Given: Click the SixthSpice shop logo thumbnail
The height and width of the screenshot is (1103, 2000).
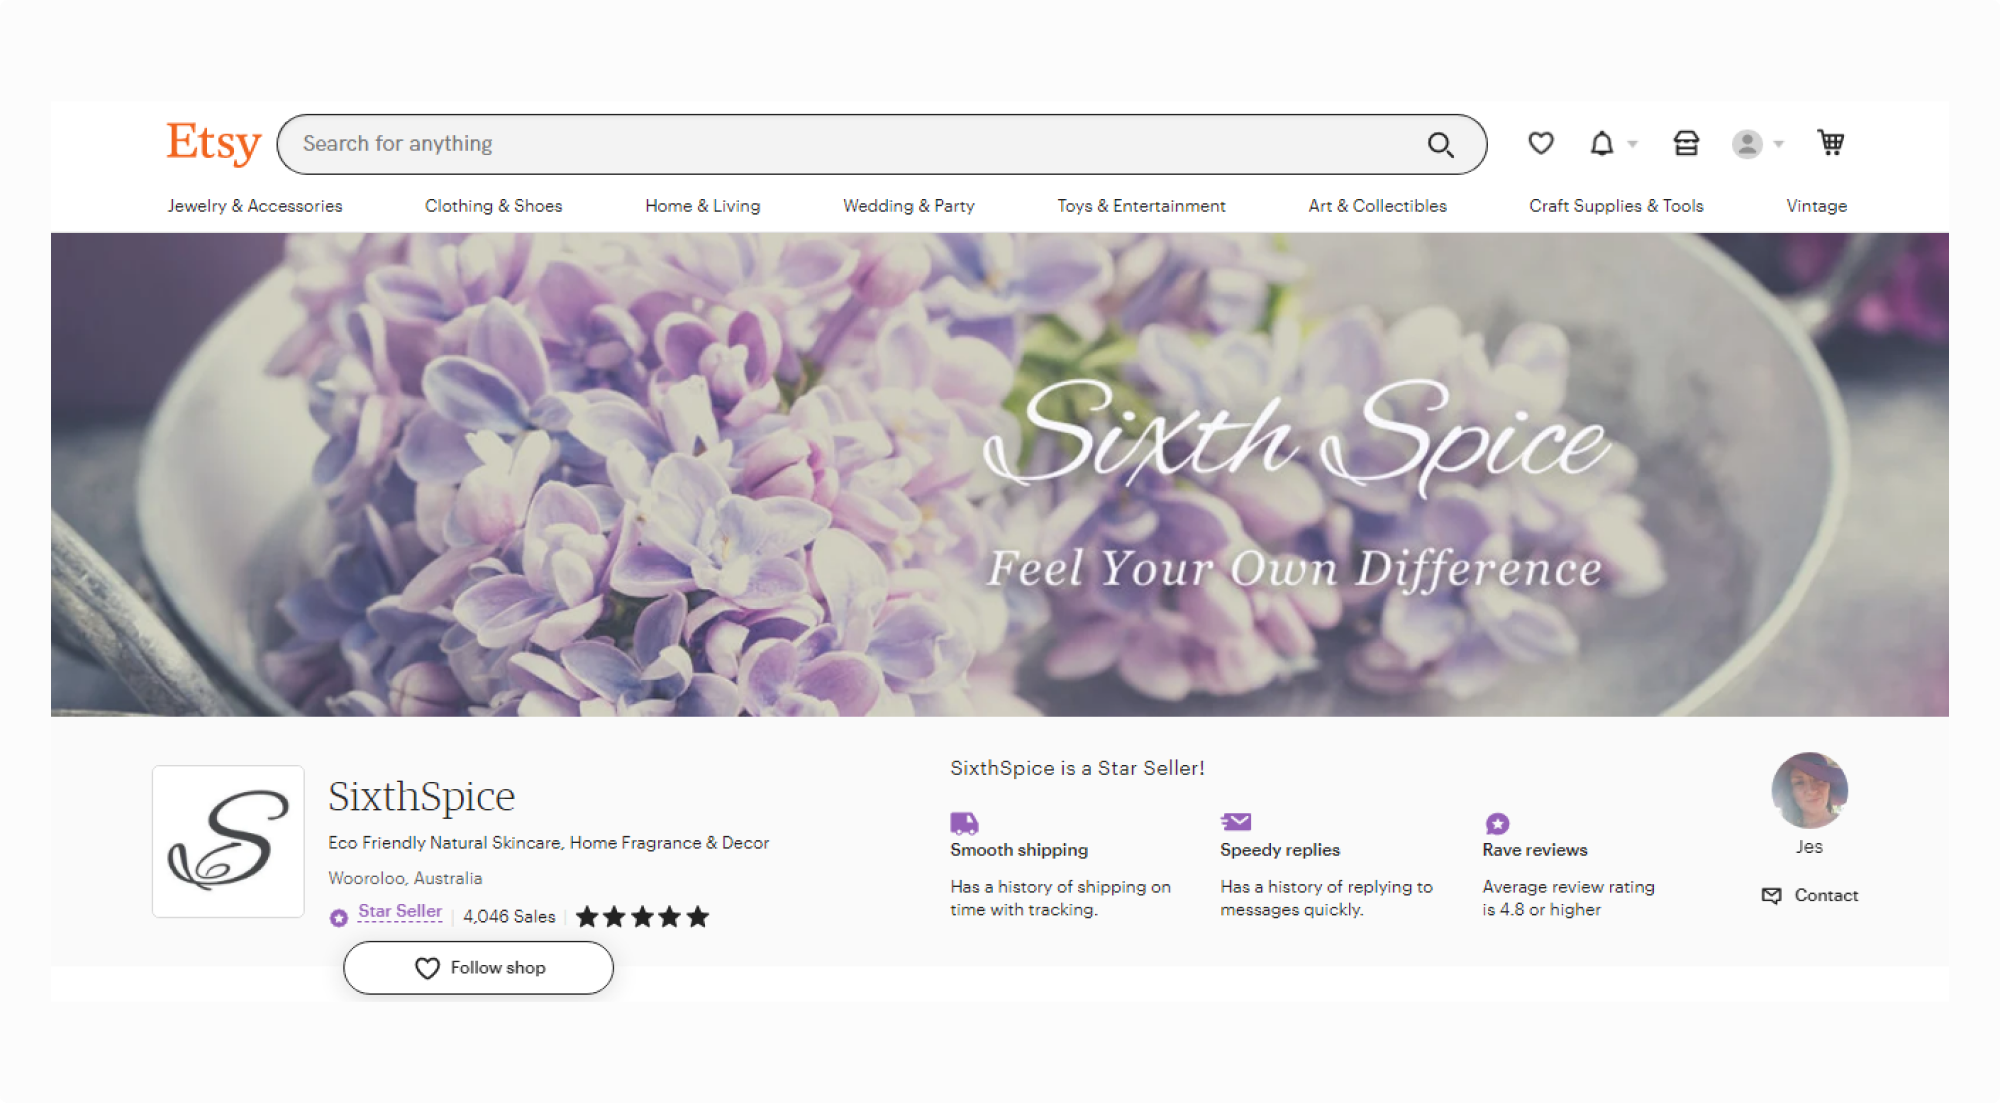Looking at the screenshot, I should [228, 841].
